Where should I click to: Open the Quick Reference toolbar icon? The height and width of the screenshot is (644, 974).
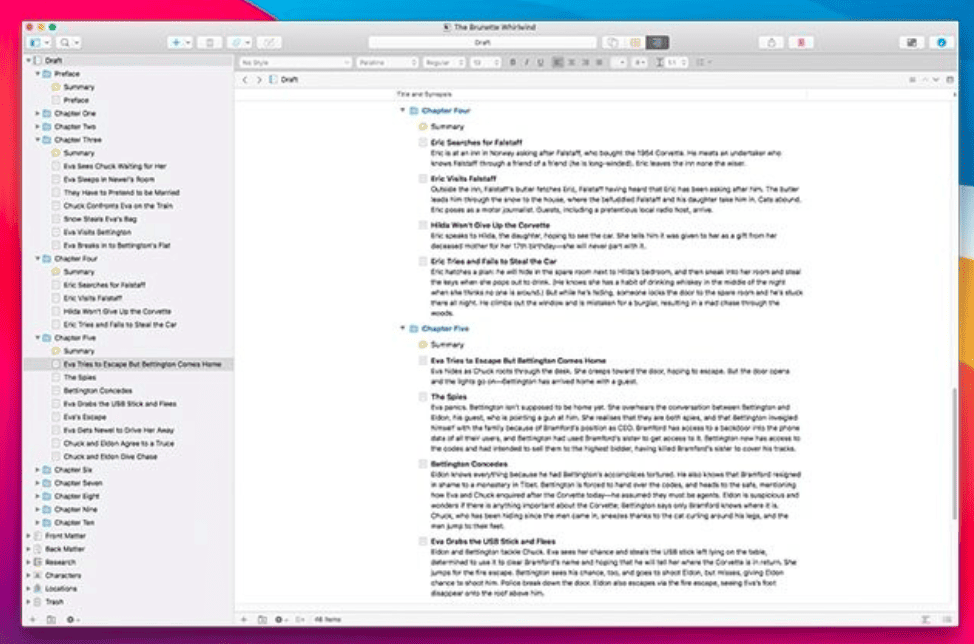[269, 42]
